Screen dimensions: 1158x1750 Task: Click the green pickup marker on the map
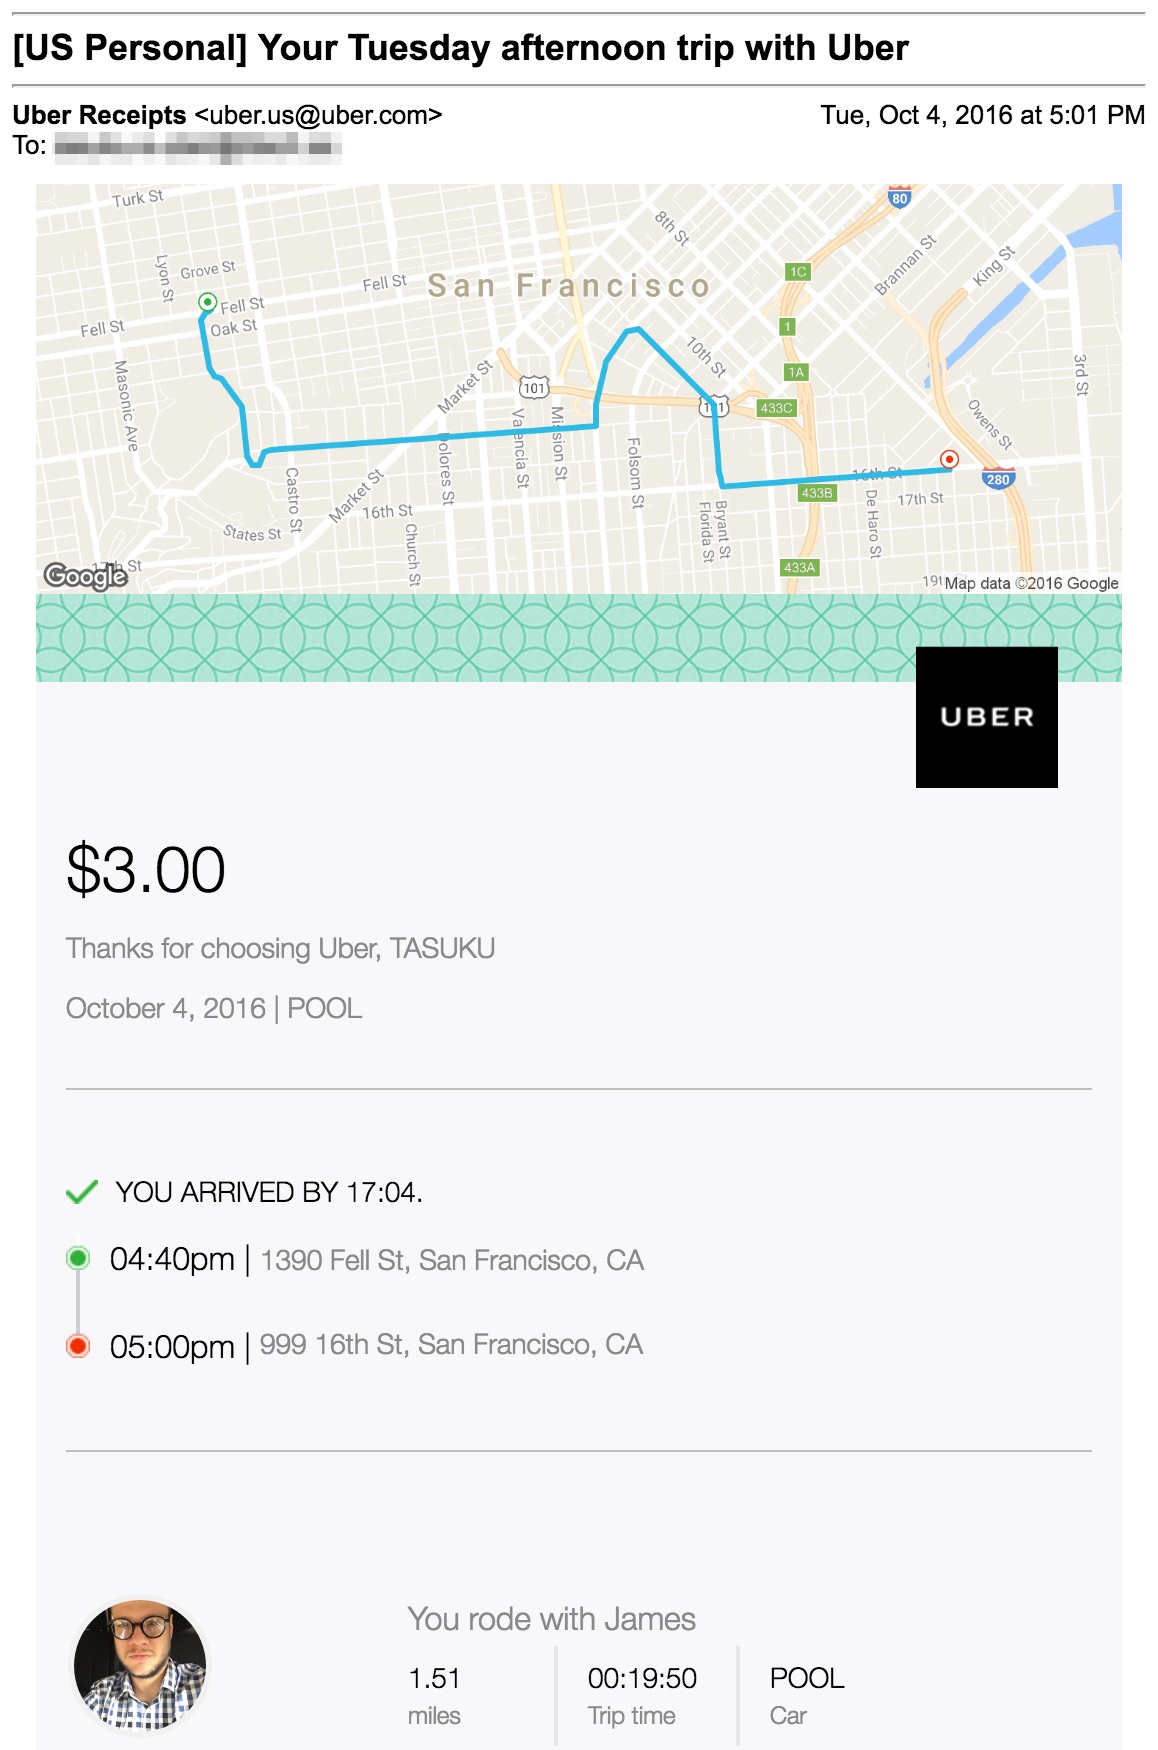coord(207,302)
